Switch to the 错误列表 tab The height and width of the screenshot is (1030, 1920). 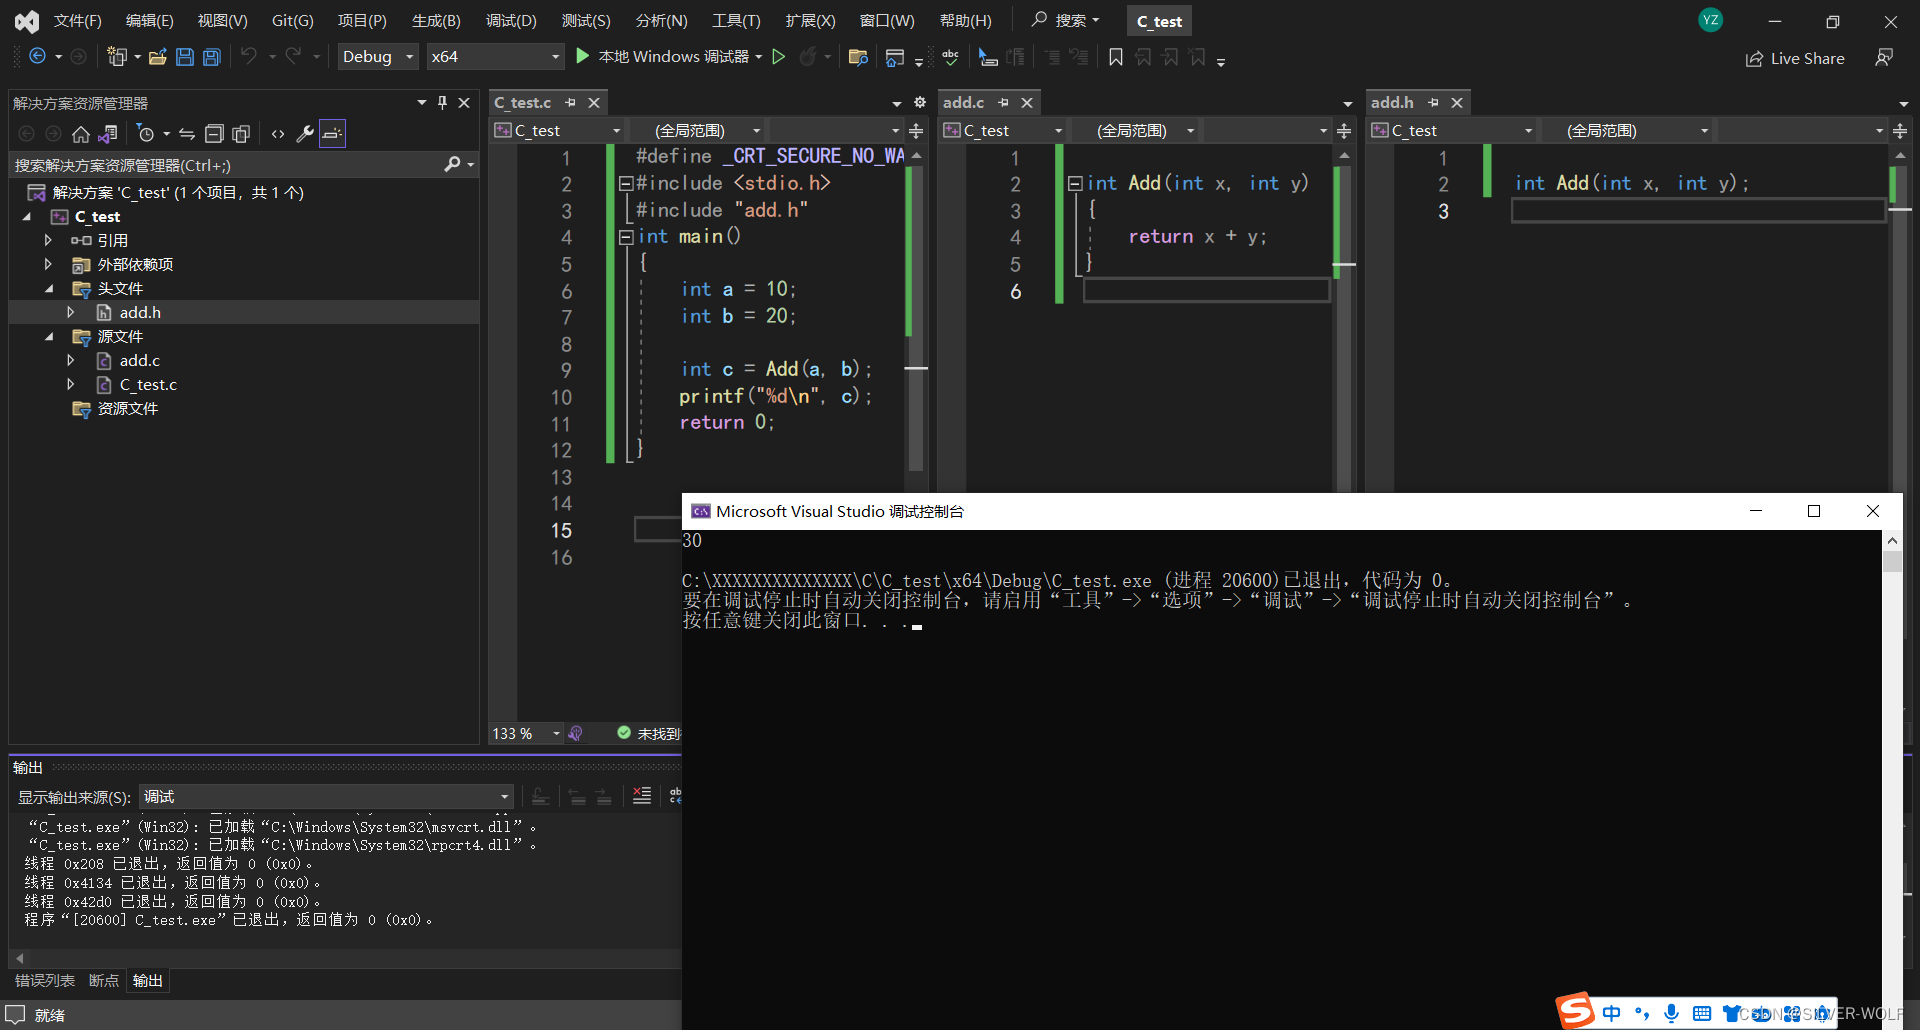44,981
